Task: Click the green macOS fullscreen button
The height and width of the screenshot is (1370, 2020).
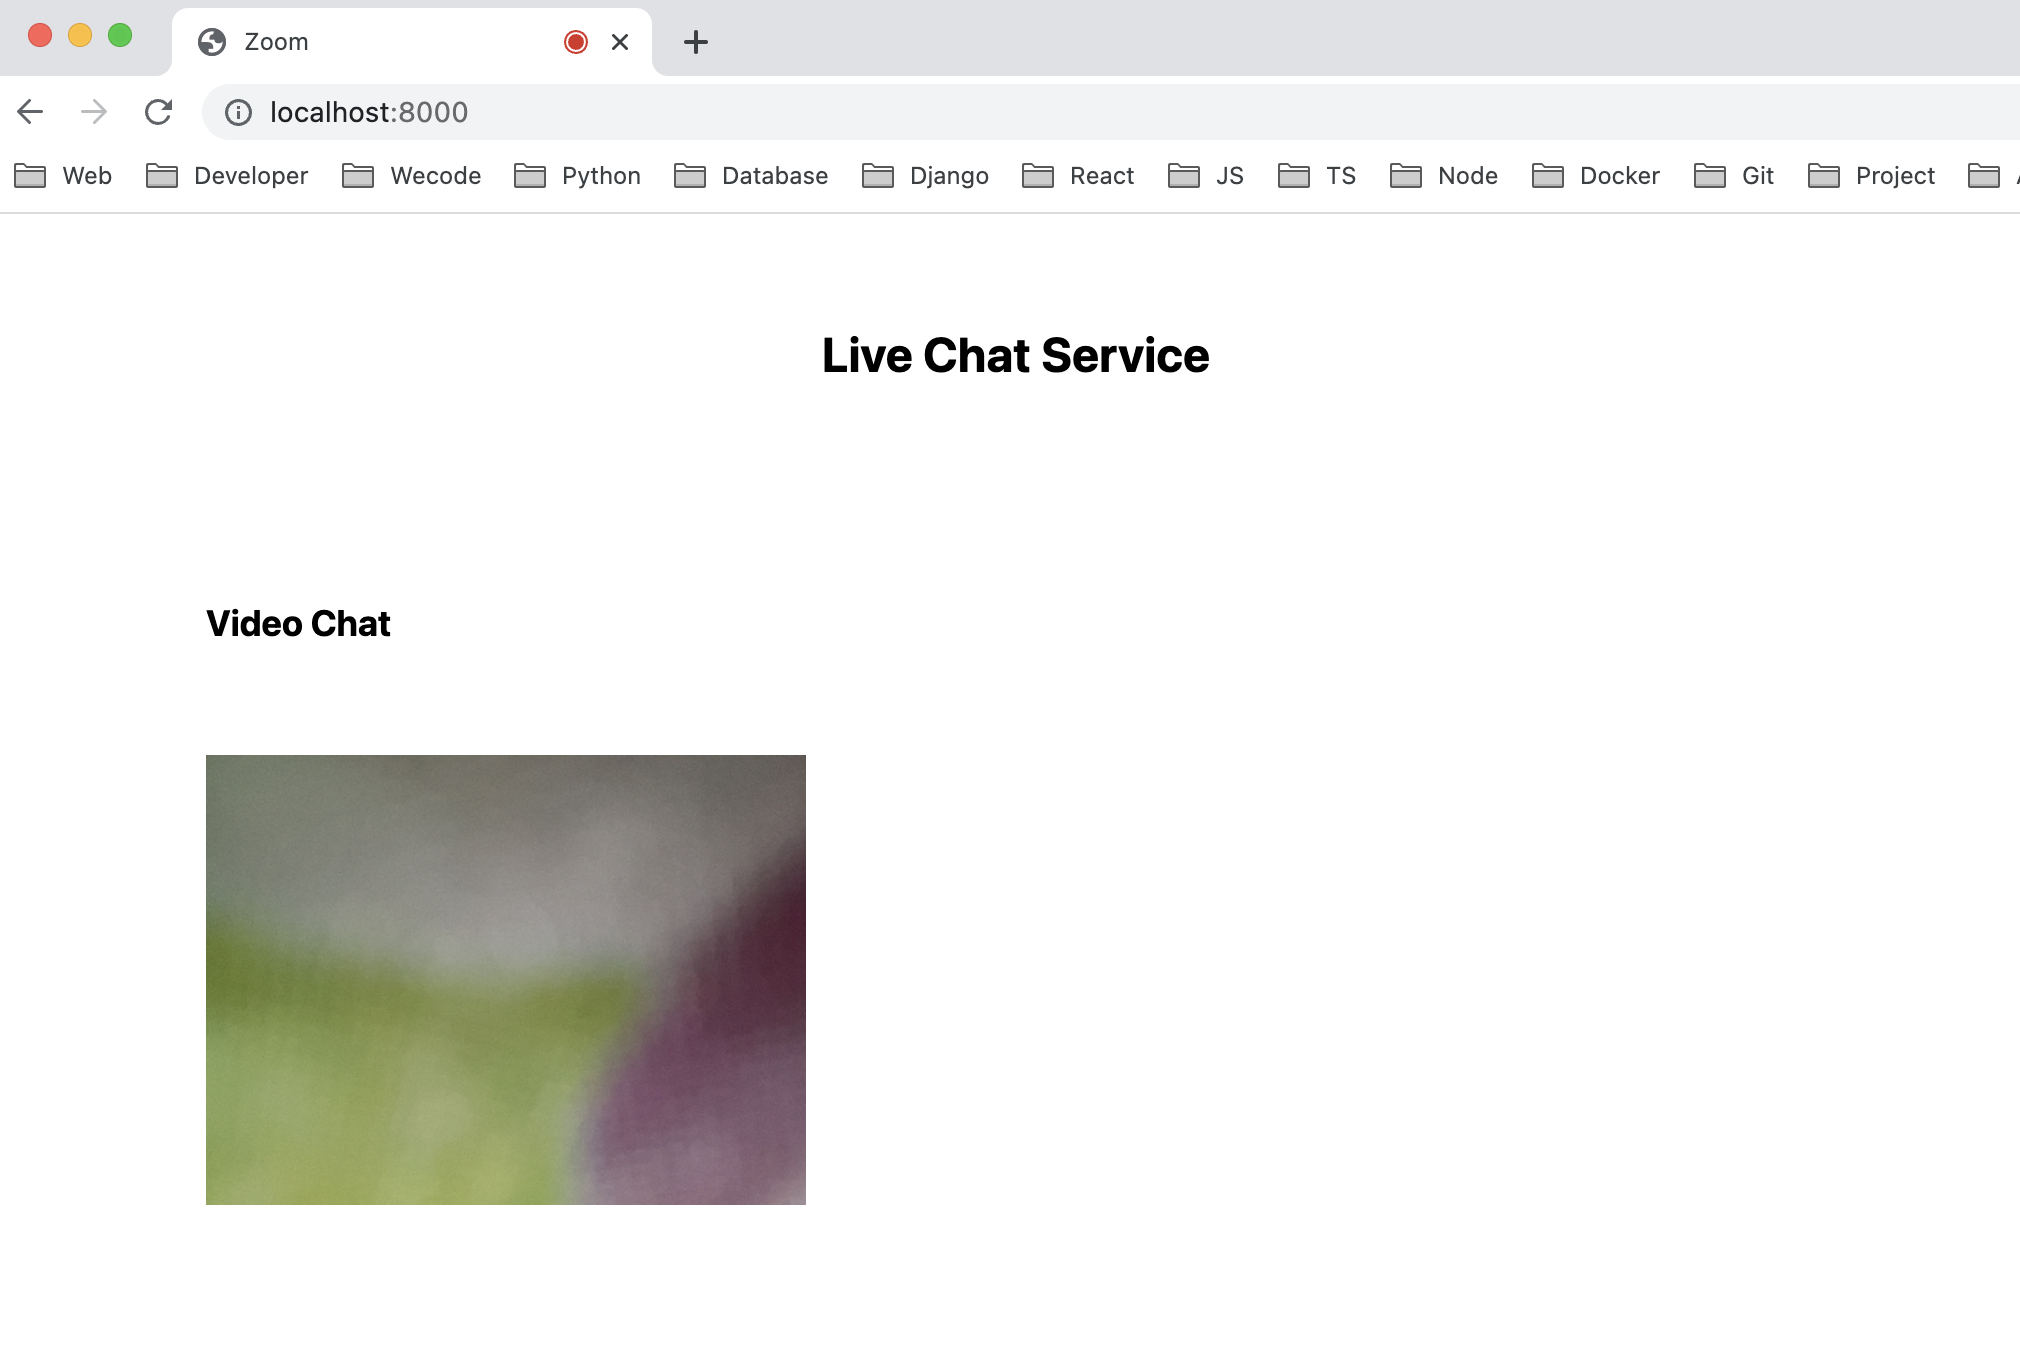Action: pos(120,36)
